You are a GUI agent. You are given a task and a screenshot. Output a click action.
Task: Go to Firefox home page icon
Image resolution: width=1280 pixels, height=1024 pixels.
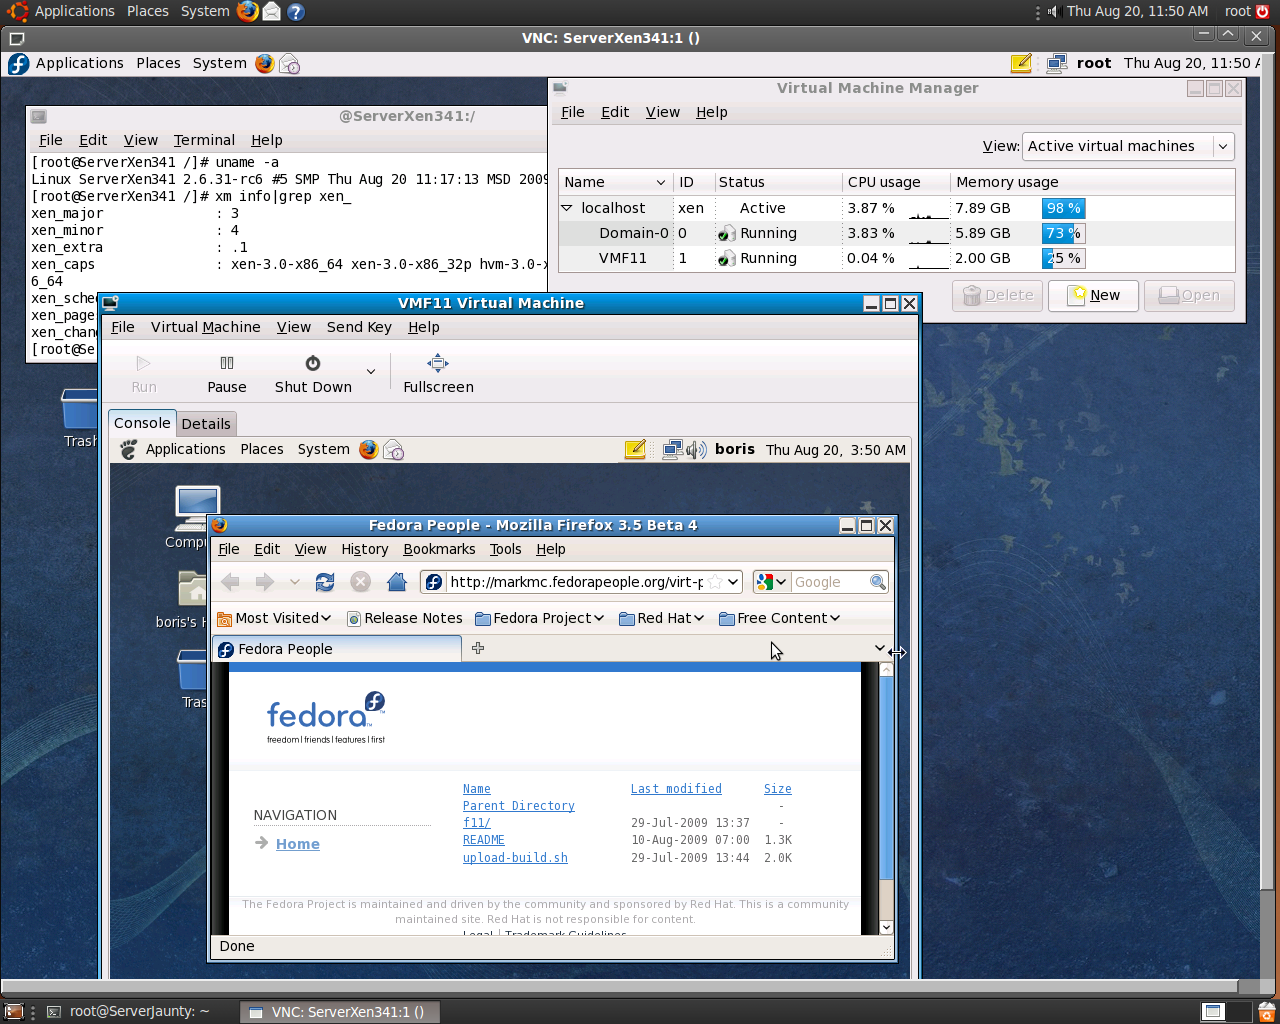[x=397, y=582]
